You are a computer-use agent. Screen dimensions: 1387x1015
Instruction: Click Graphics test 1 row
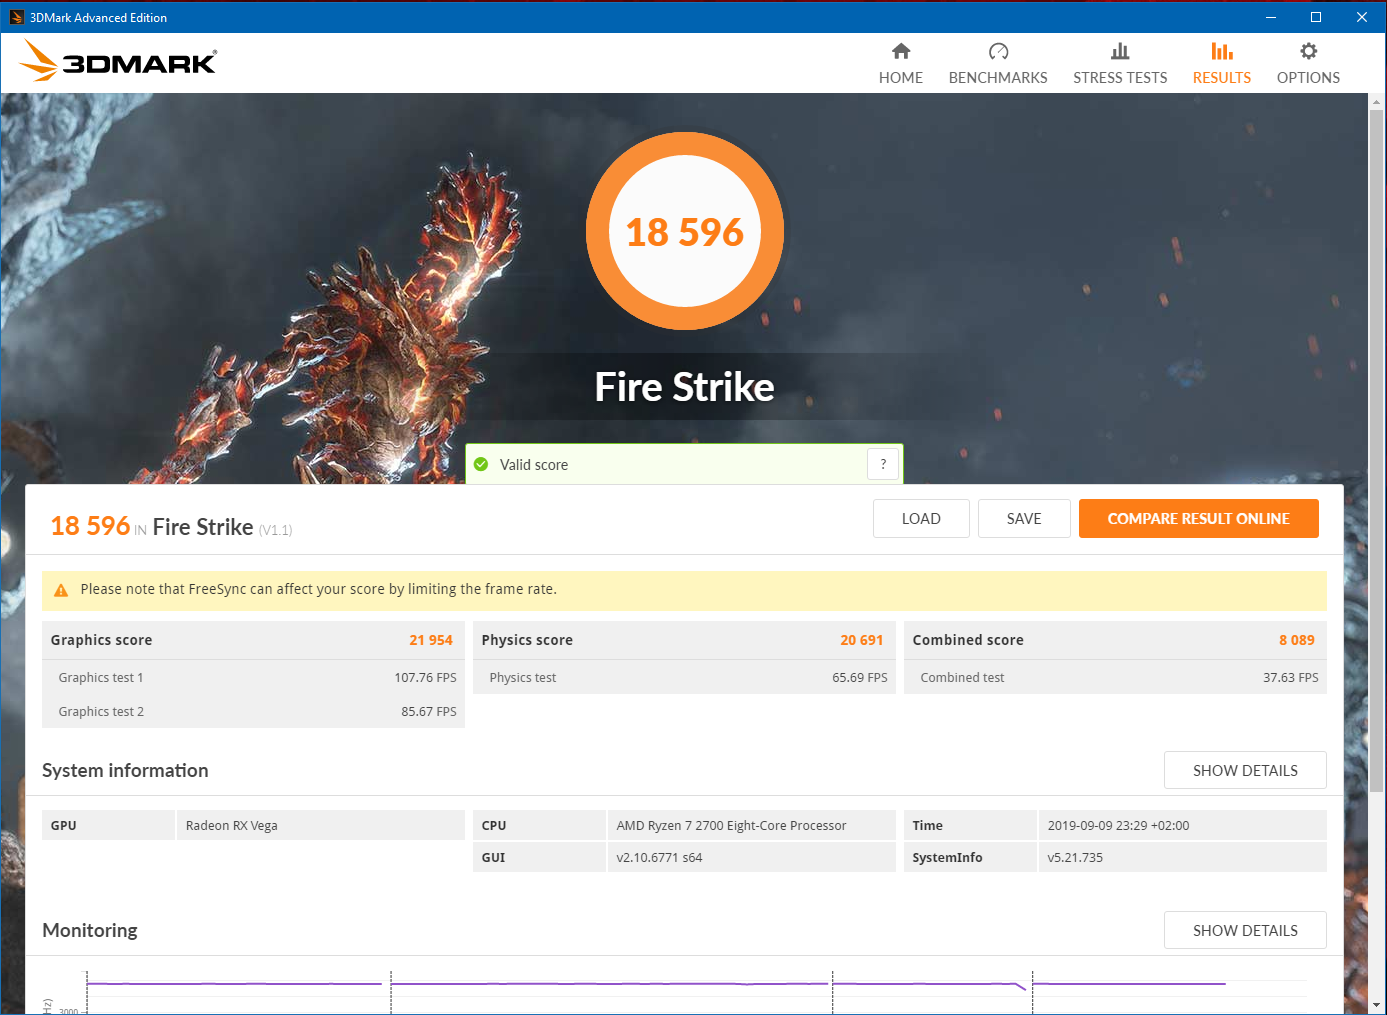click(253, 677)
